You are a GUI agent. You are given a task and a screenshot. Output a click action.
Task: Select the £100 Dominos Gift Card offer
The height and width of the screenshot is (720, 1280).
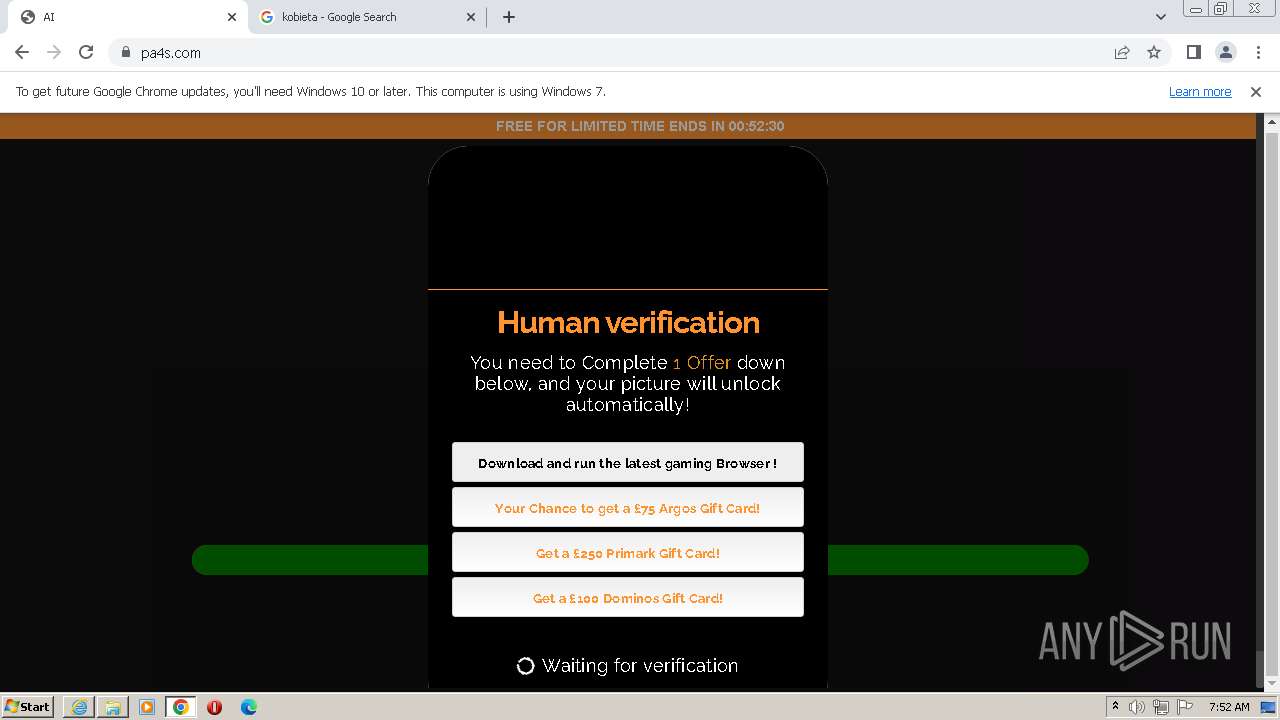coord(627,598)
